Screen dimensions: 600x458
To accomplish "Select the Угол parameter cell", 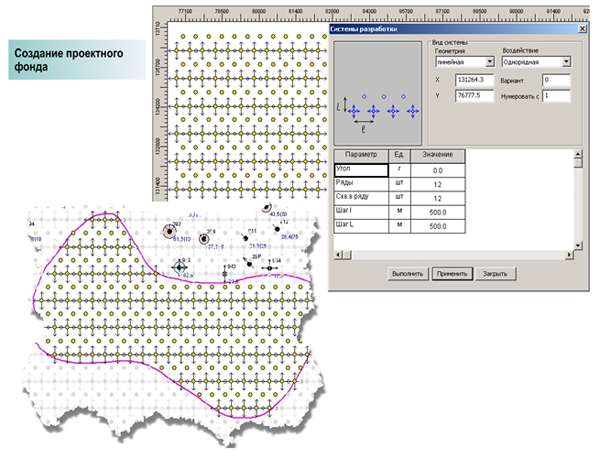I will tap(361, 170).
